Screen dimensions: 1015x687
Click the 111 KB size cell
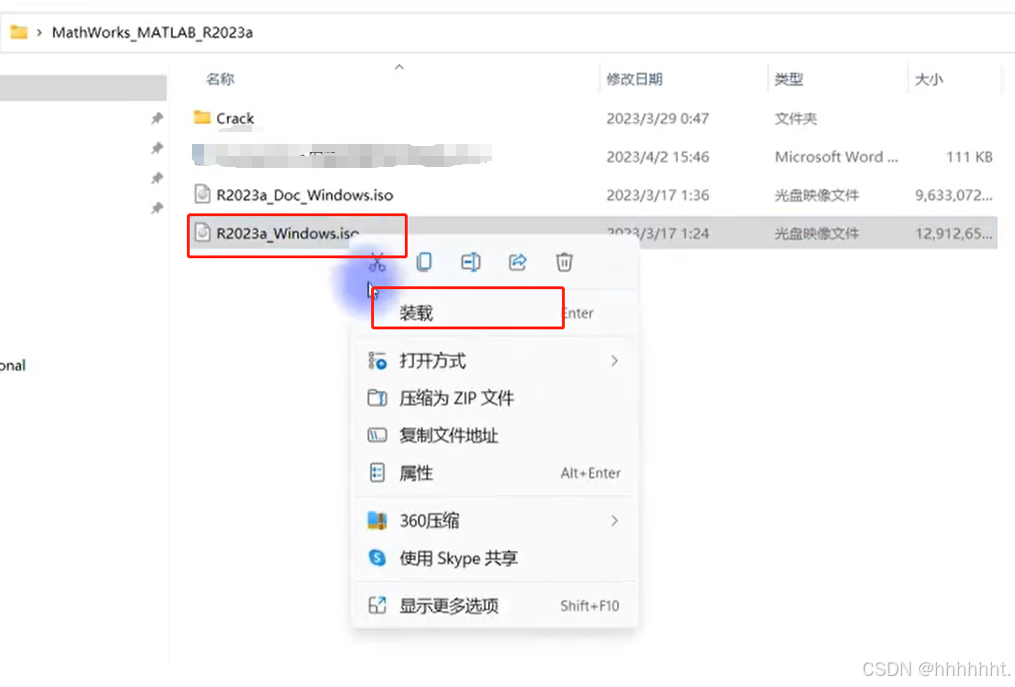969,157
